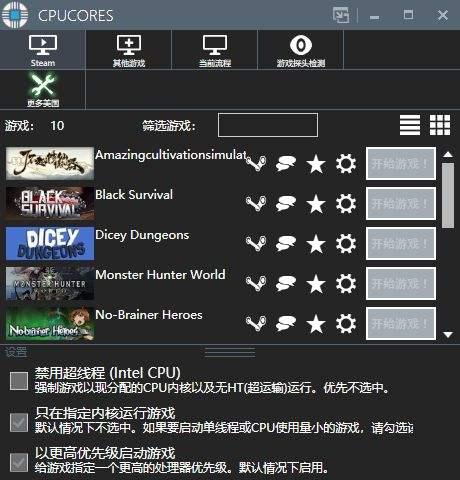The width and height of the screenshot is (460, 480).
Task: Open the wrench and screwdriver tools icon
Action: (43, 85)
